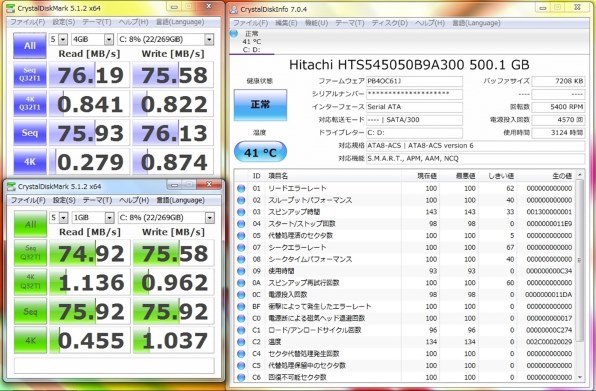Image resolution: width=596 pixels, height=391 pixels.
Task: Click CrystalDiskInfo title bar icon
Action: point(233,9)
